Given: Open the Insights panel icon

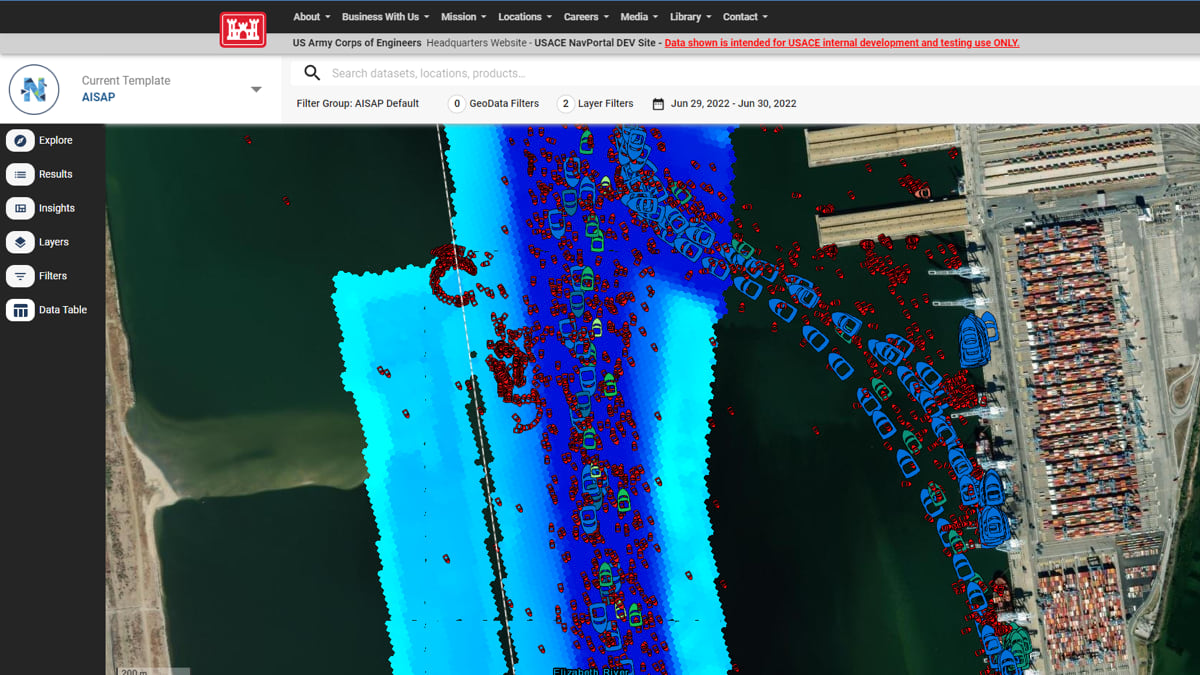Looking at the screenshot, I should 20,209.
